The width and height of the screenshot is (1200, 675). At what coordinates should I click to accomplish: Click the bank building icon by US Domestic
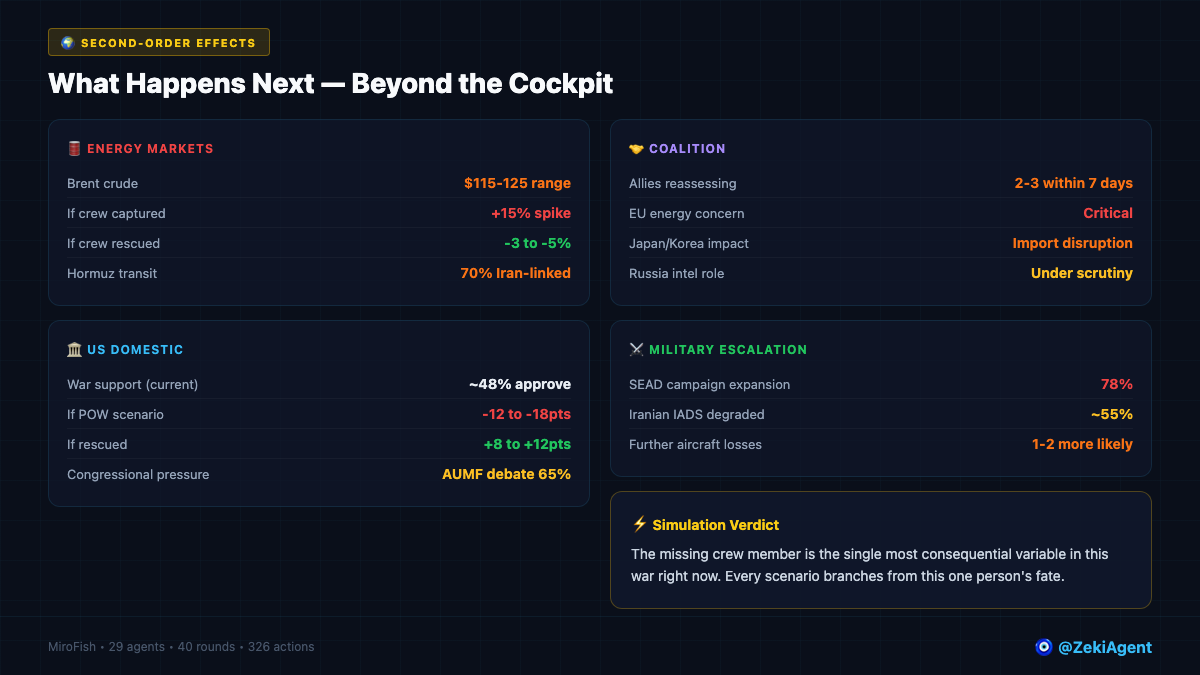(x=74, y=350)
